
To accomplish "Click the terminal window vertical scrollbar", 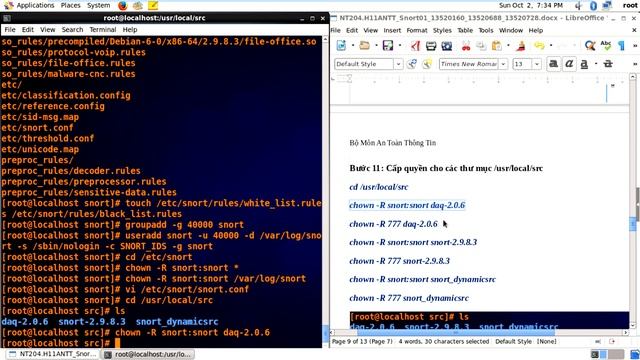I will pos(325,191).
